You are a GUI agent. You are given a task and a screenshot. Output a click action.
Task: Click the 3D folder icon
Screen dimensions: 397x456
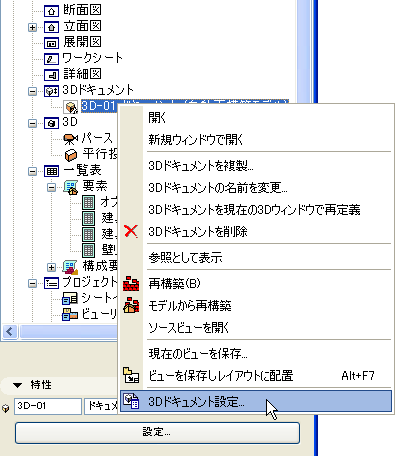pos(51,123)
